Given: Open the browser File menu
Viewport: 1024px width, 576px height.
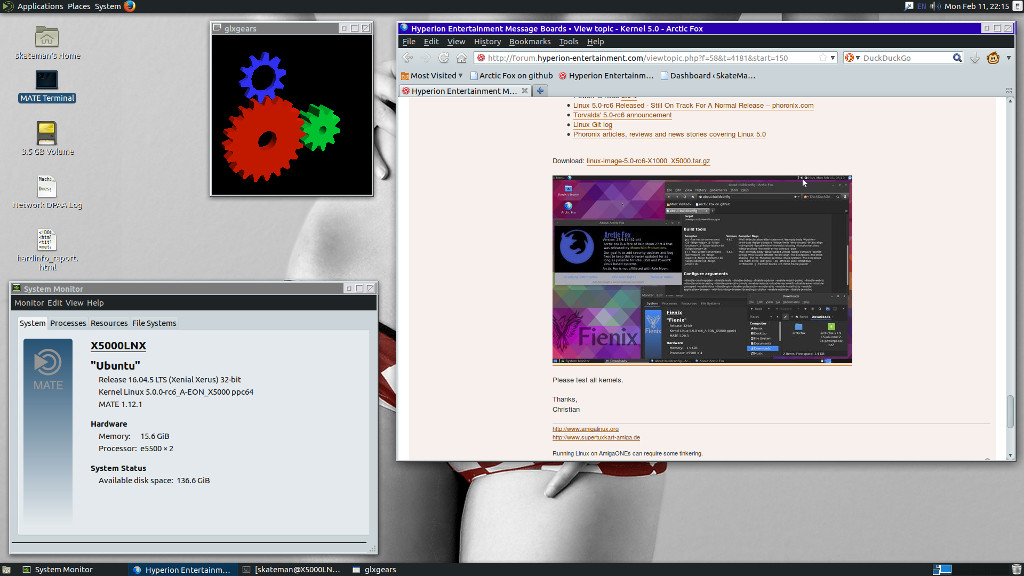Looking at the screenshot, I should coord(409,41).
